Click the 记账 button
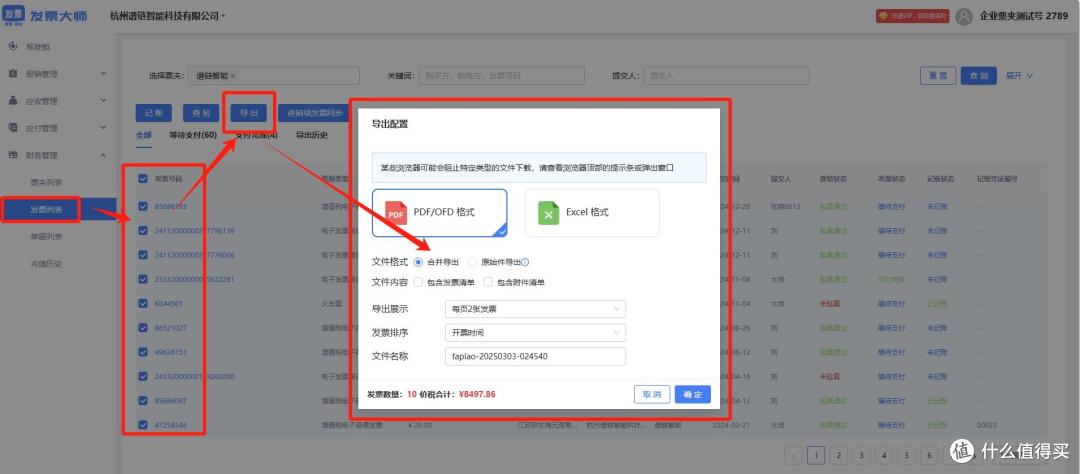1080x474 pixels. pos(154,114)
